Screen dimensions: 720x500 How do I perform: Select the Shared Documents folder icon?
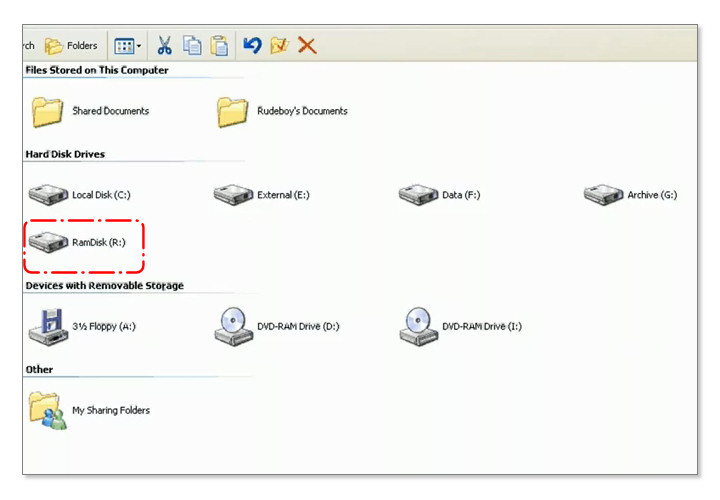pyautogui.click(x=47, y=112)
